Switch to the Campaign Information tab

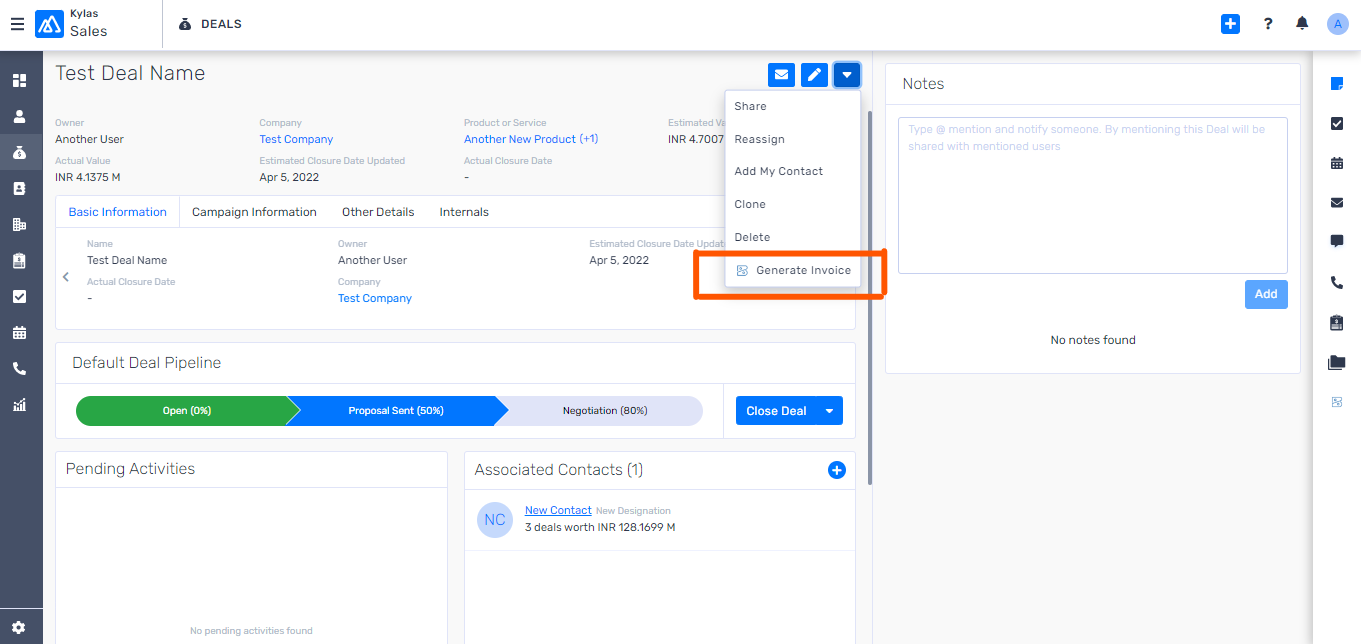tap(254, 212)
